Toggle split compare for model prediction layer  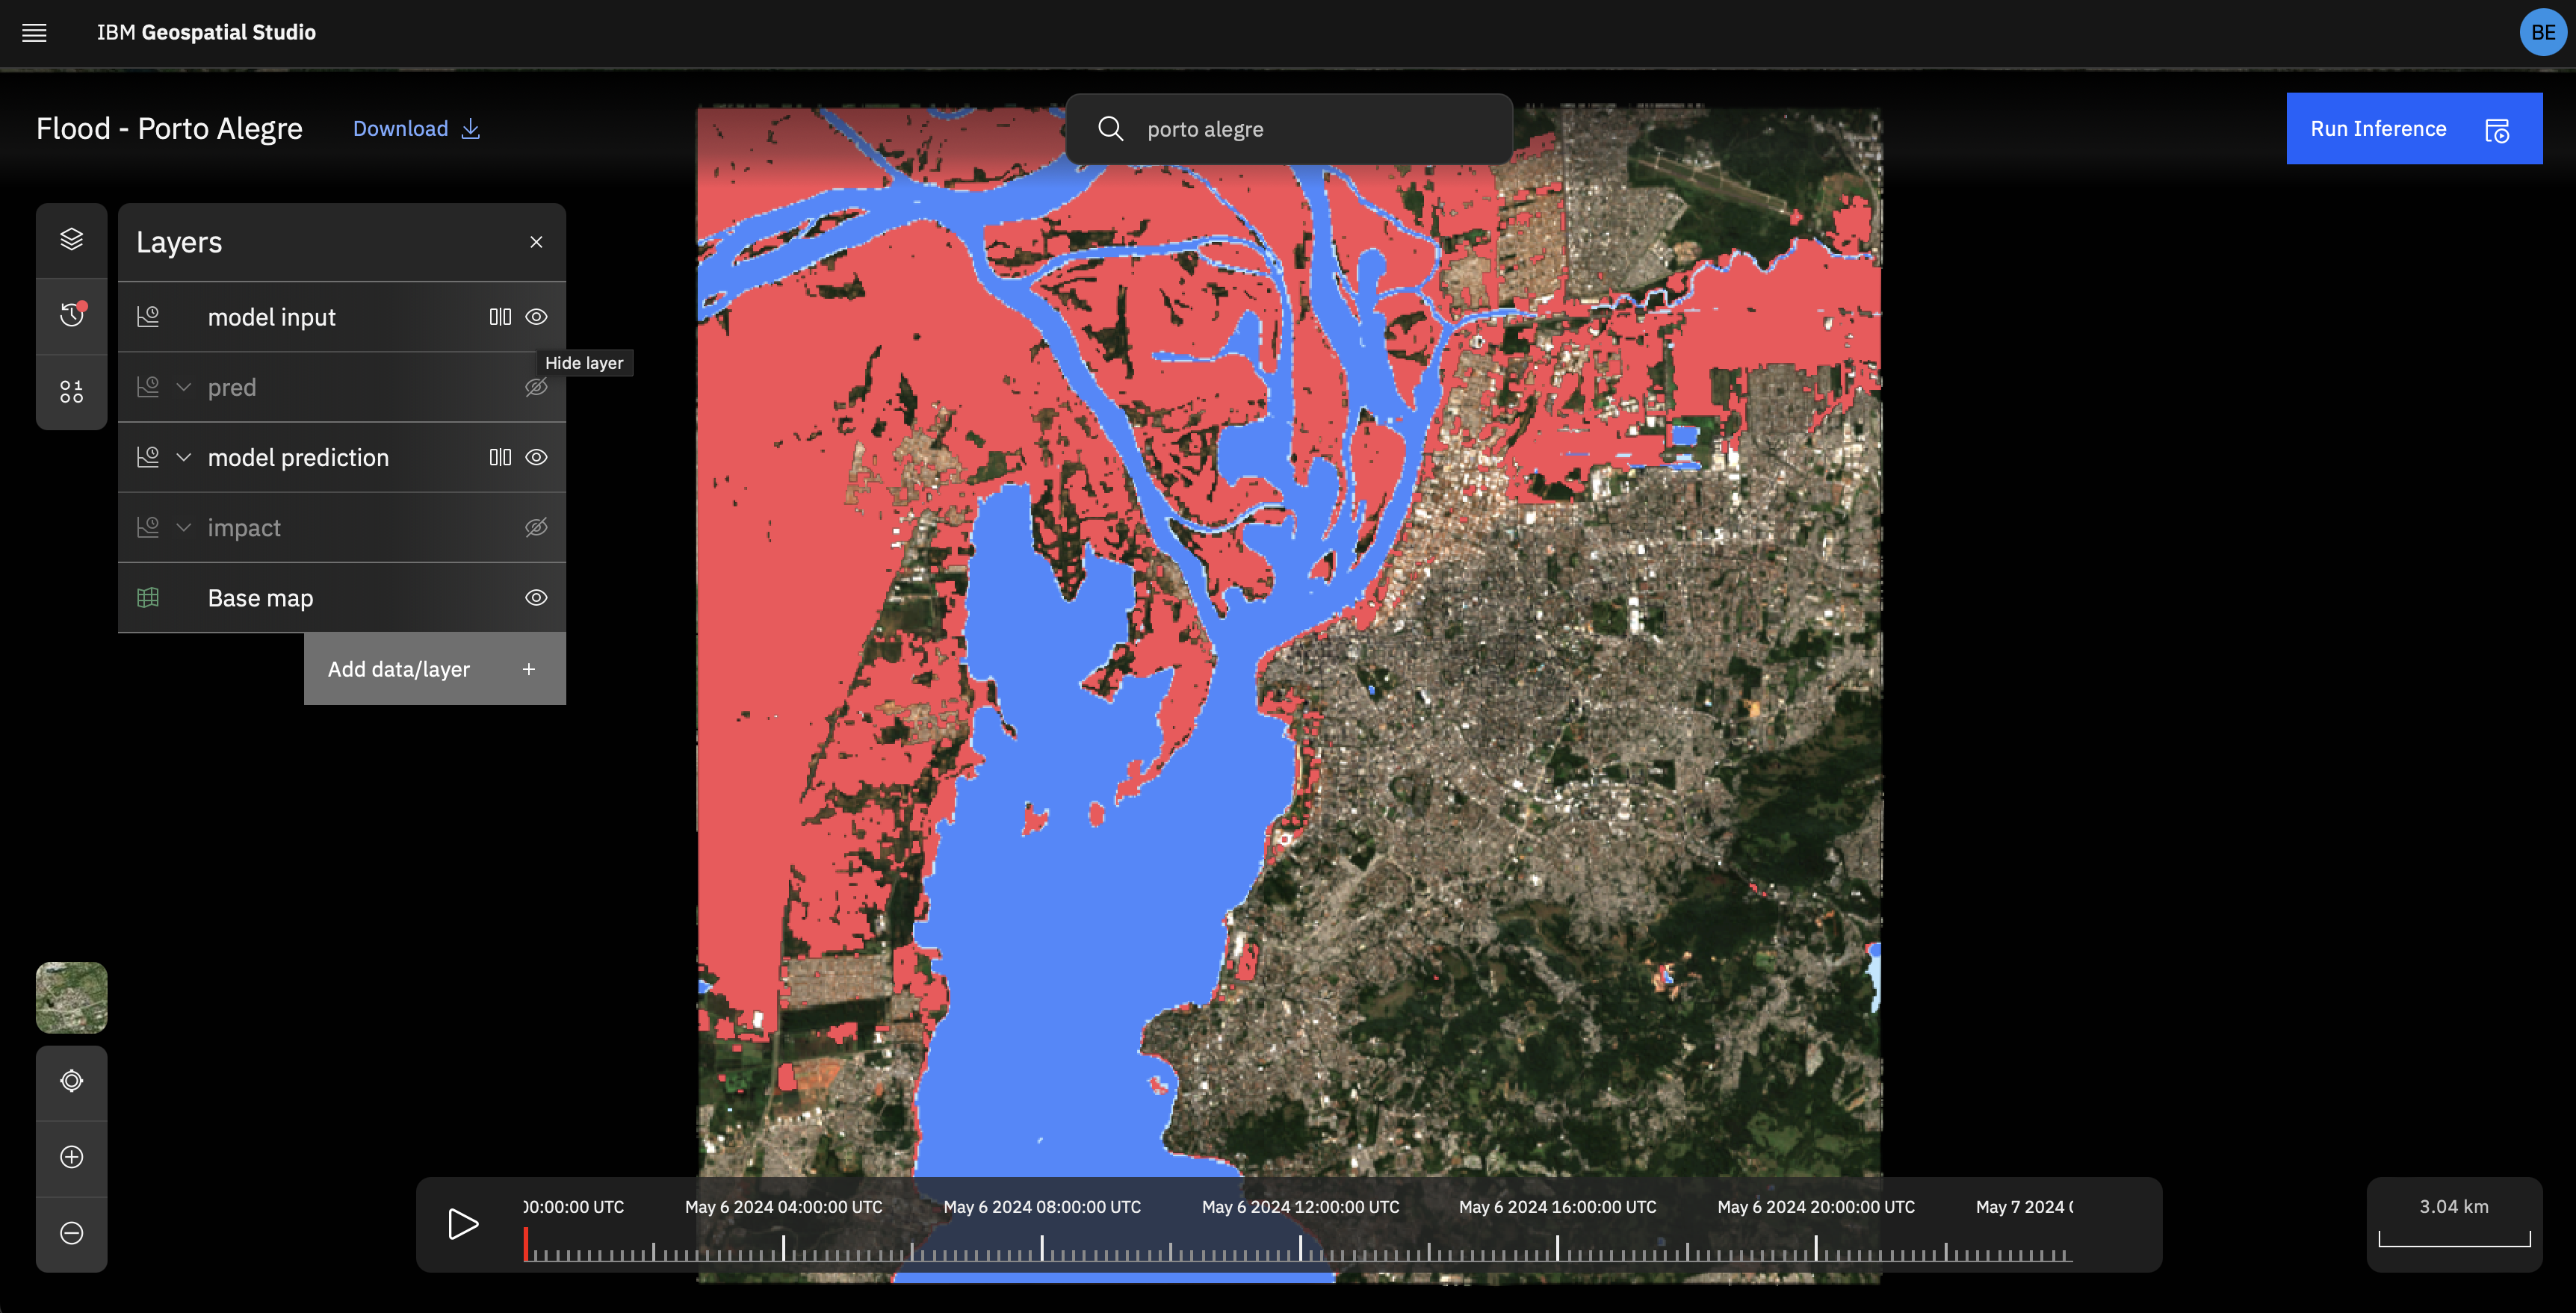[x=500, y=457]
